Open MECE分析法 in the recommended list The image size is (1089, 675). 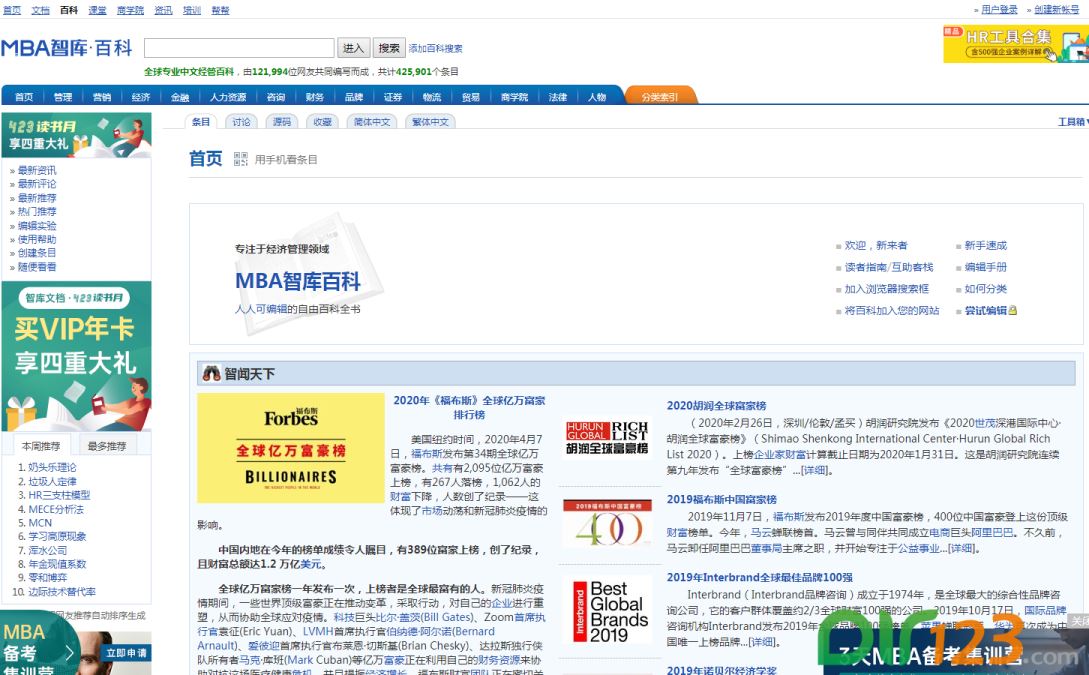[56, 509]
